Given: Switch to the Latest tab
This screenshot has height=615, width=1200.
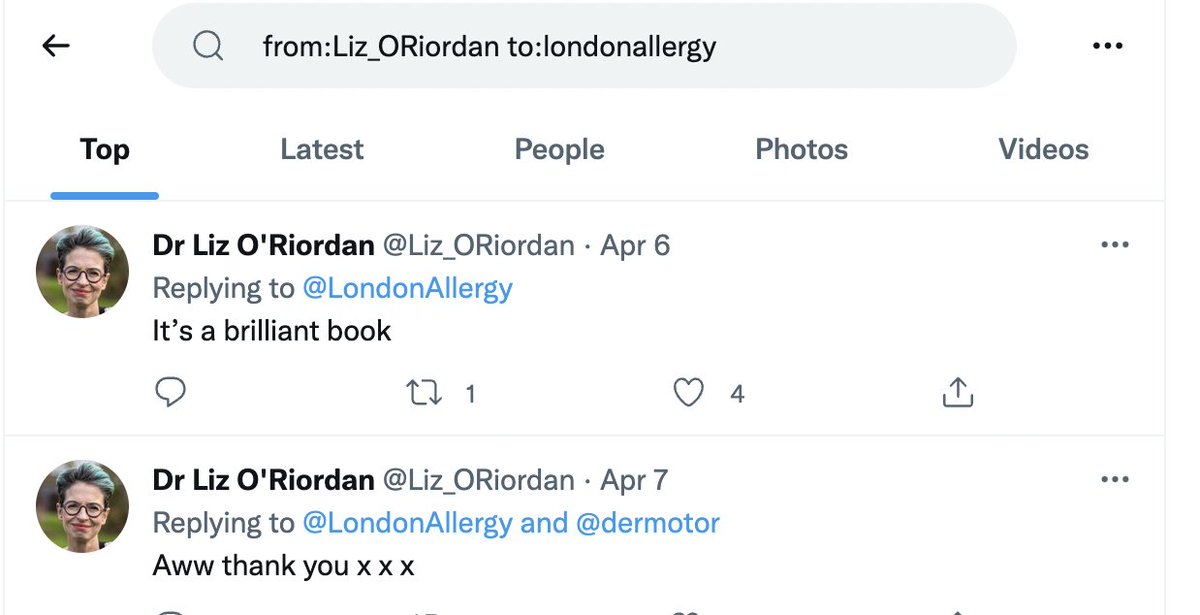Looking at the screenshot, I should click(x=322, y=150).
